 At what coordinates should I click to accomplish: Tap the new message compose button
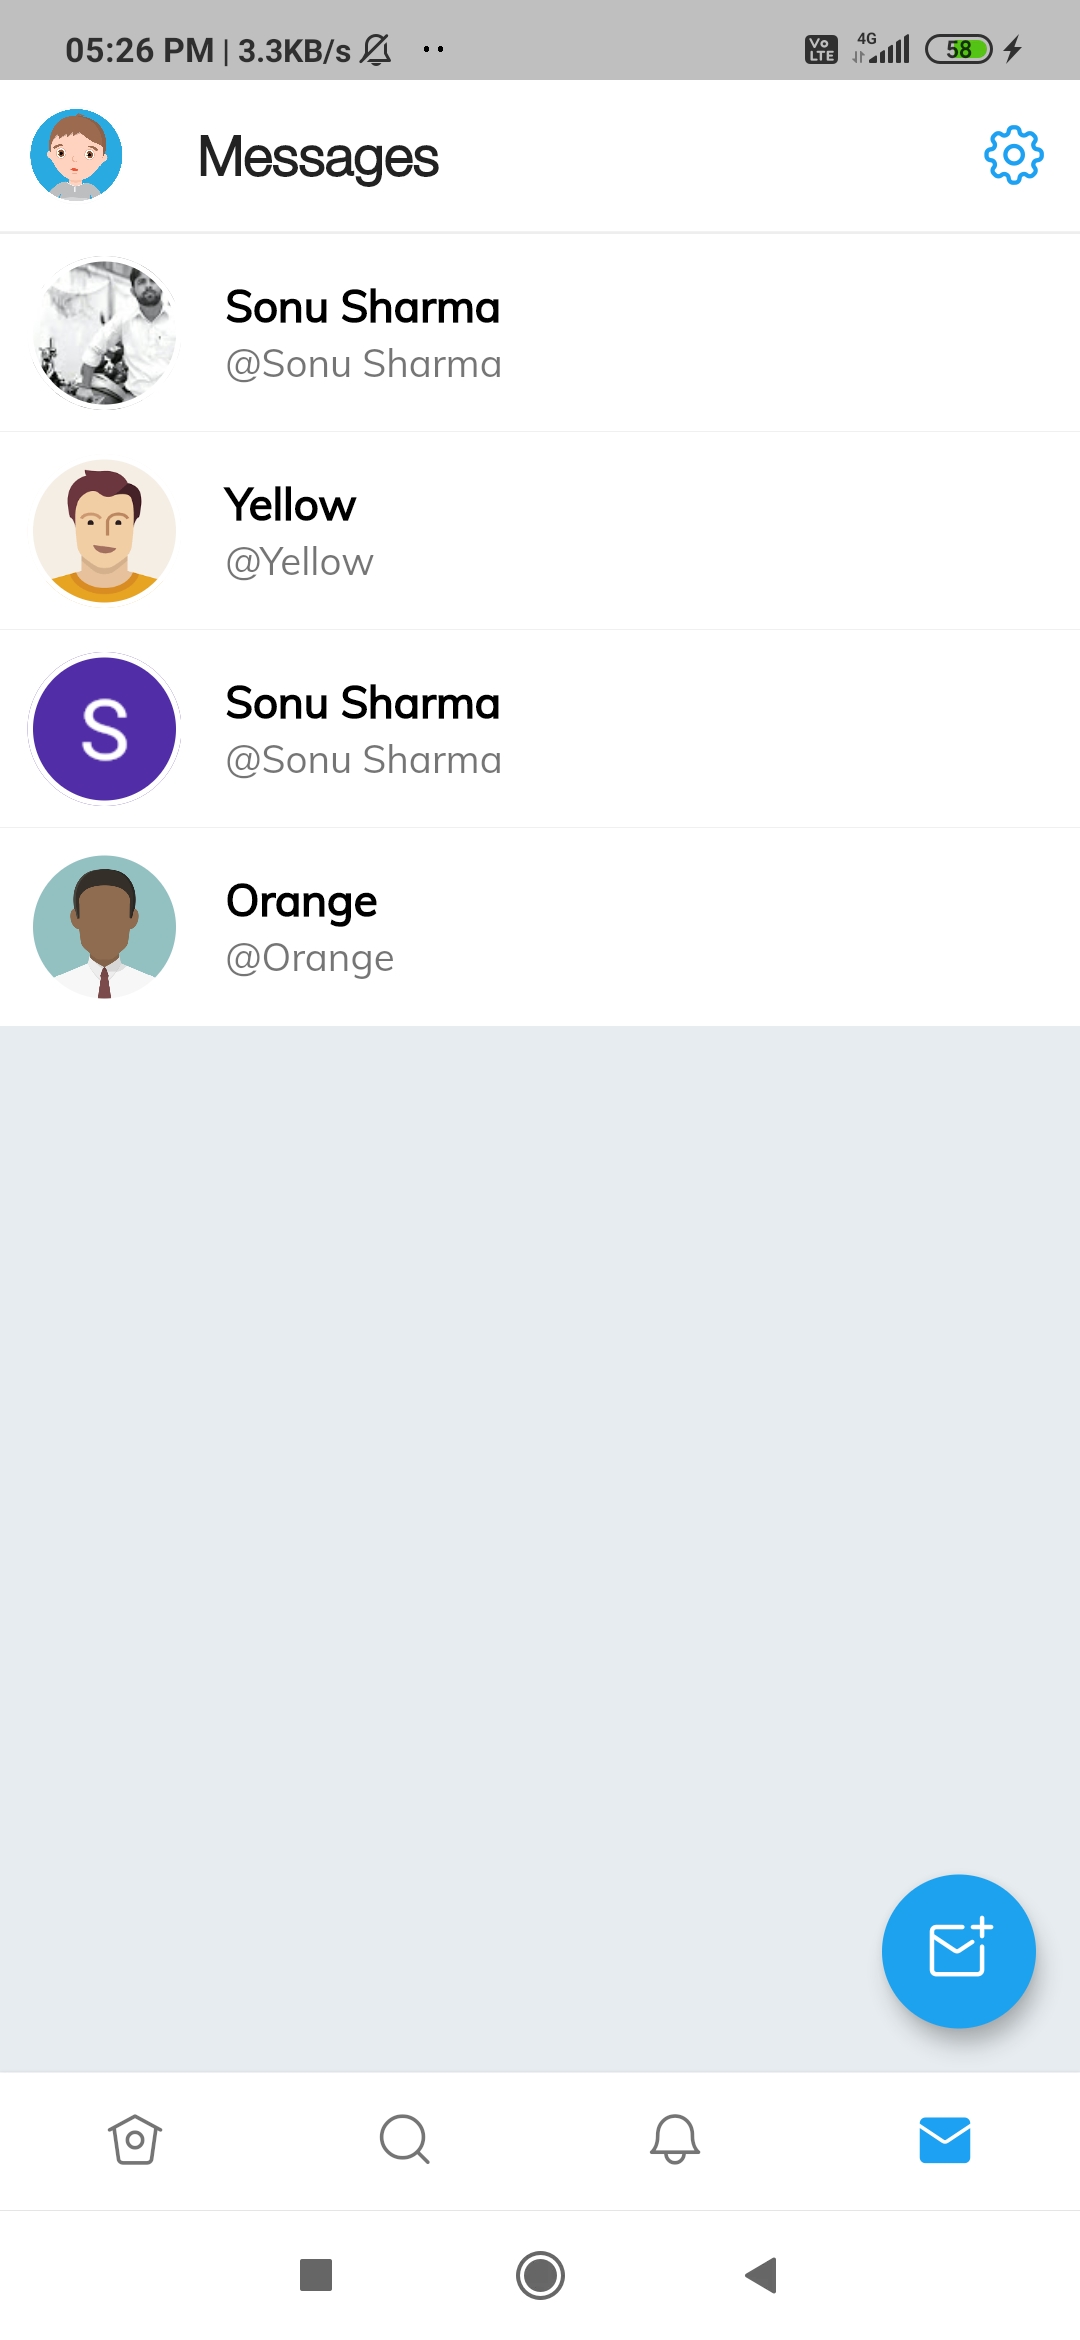pos(958,1951)
